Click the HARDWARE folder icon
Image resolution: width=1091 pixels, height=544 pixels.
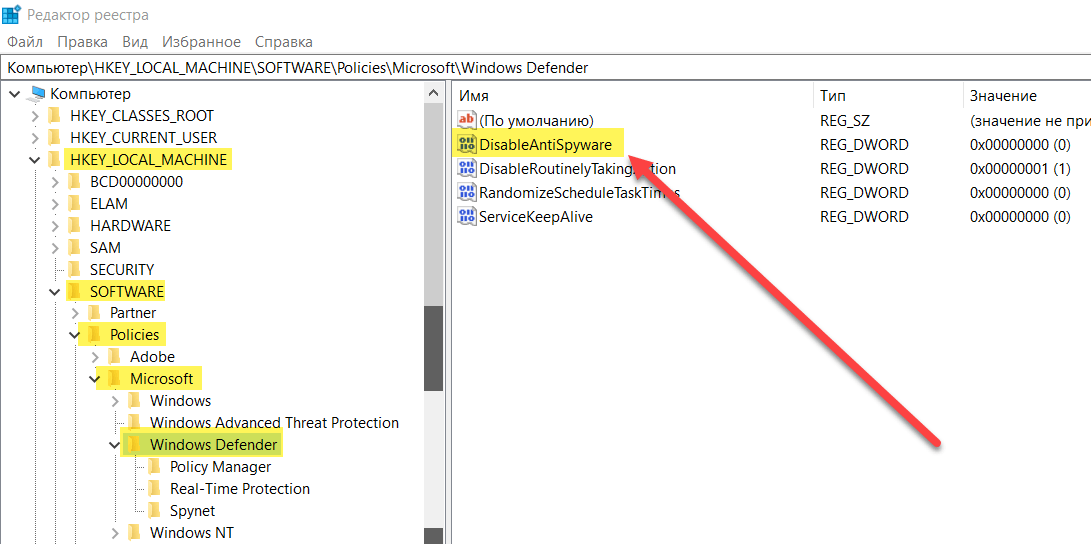74,226
